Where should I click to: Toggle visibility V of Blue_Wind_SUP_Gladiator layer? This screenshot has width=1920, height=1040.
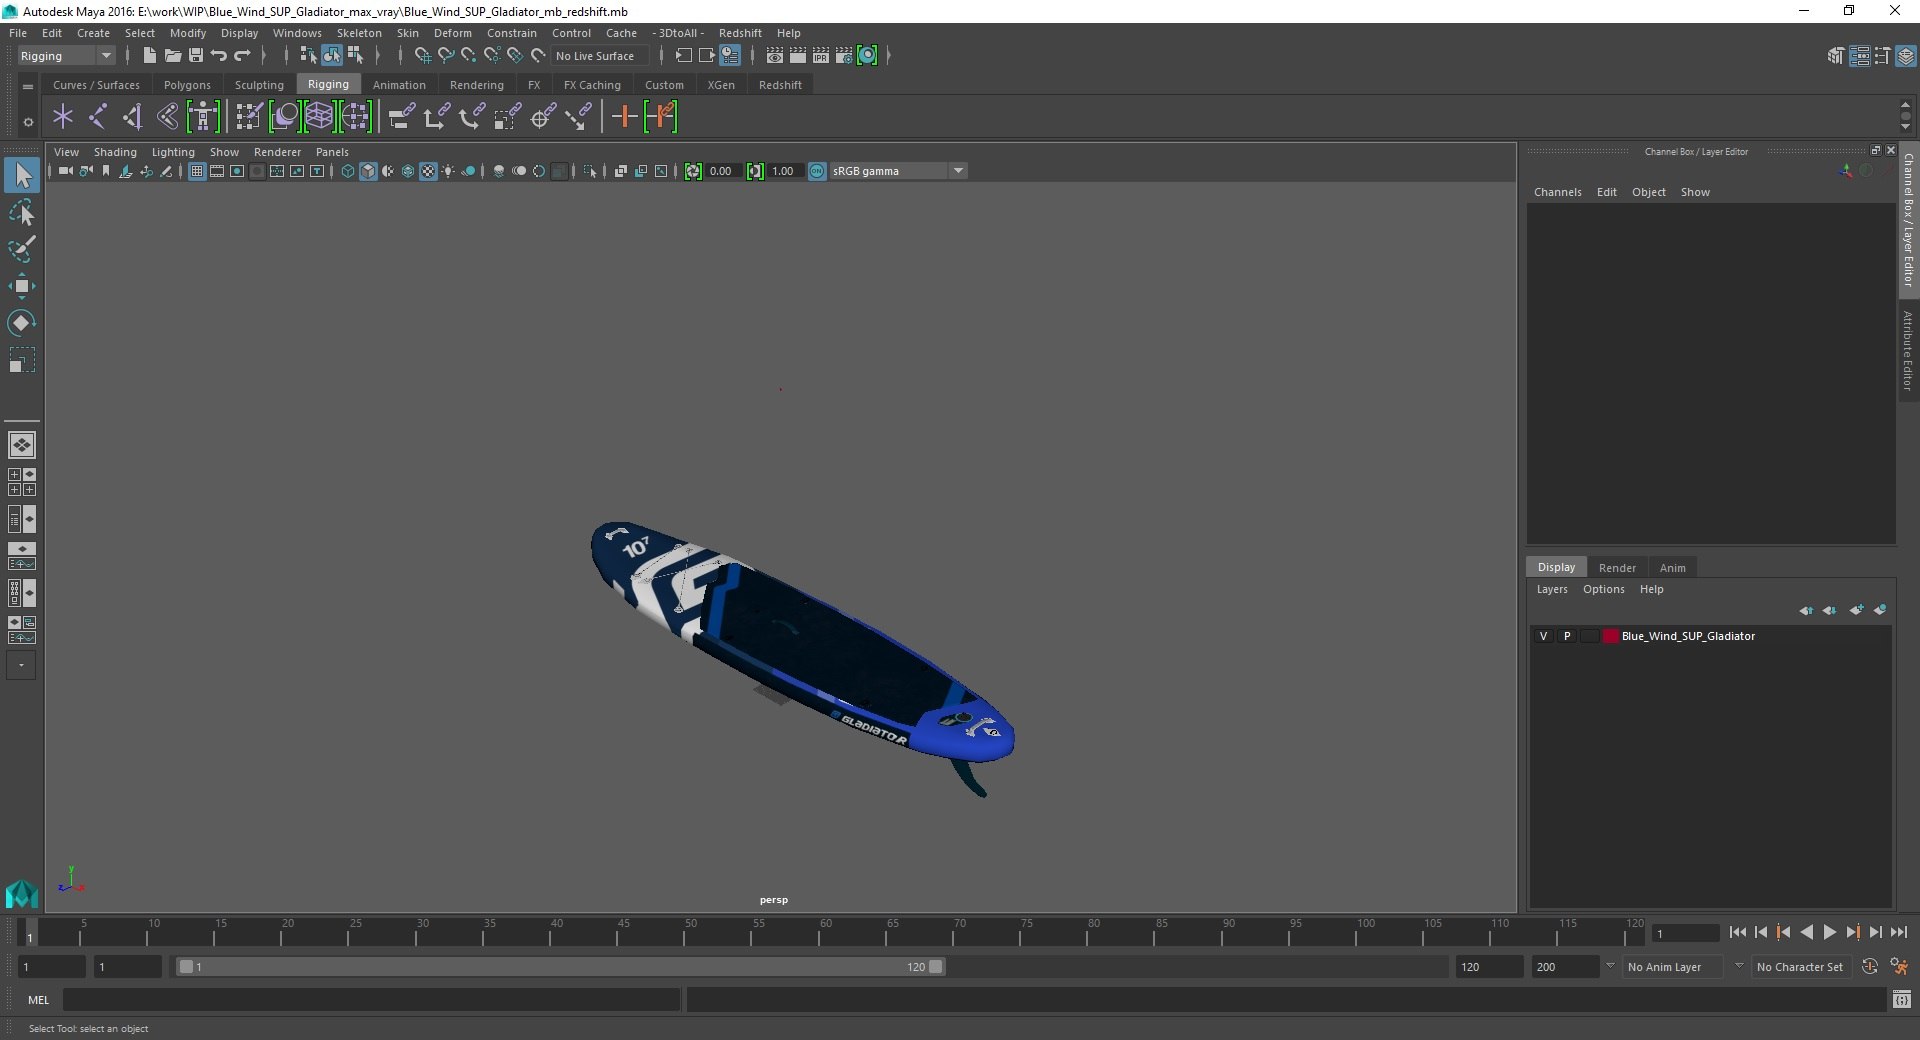click(x=1543, y=636)
